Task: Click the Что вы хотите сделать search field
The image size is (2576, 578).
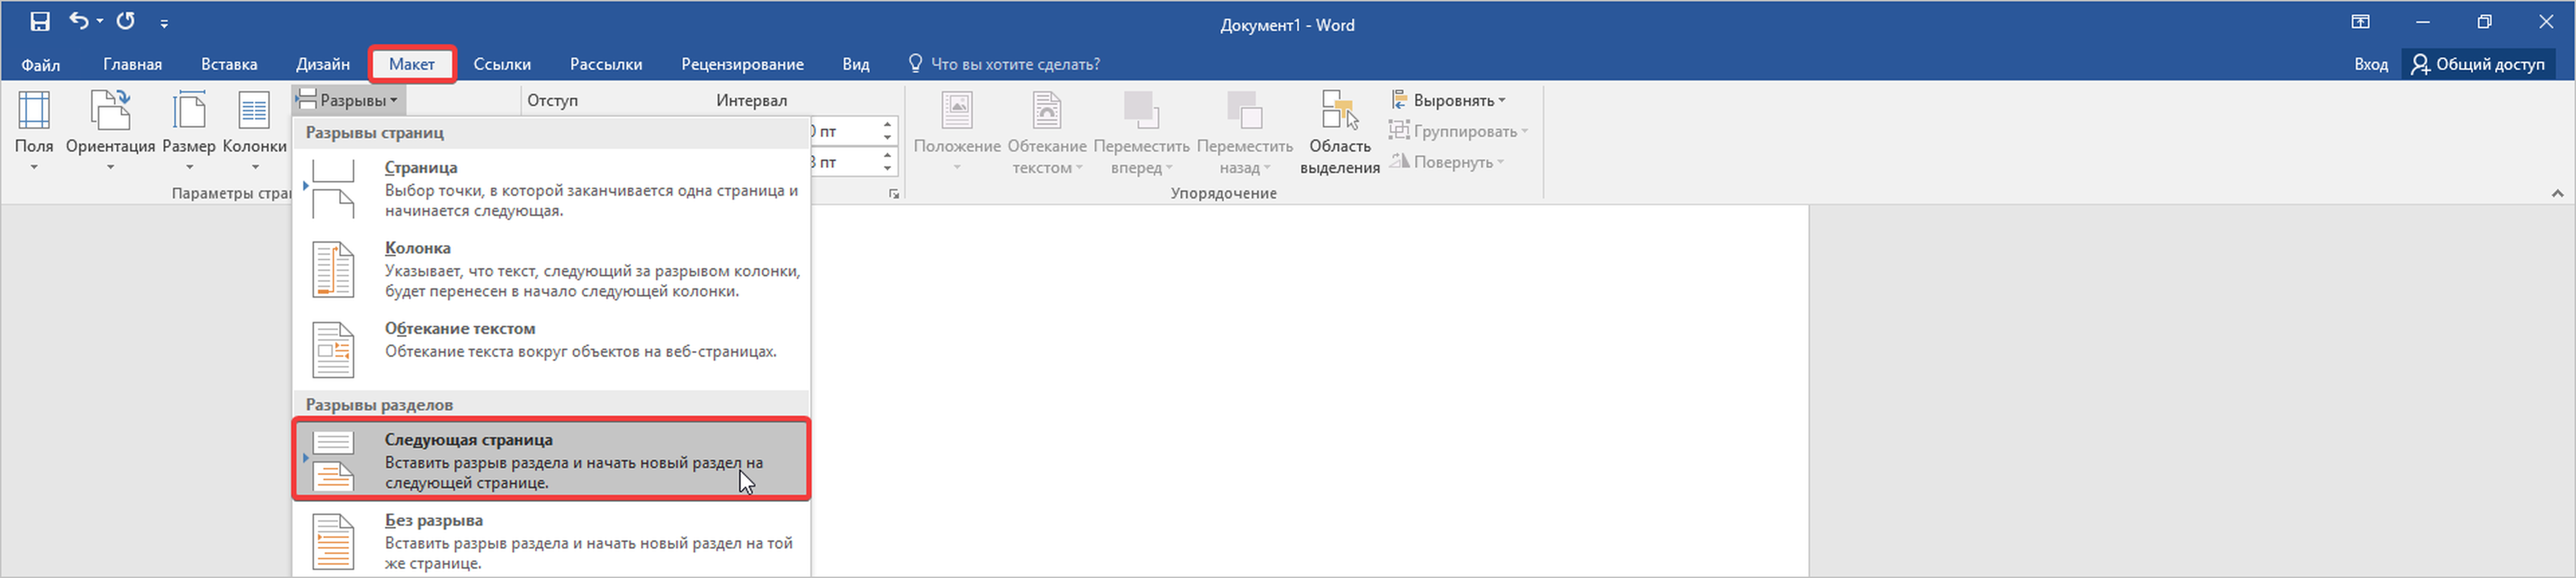Action: [x=1014, y=64]
